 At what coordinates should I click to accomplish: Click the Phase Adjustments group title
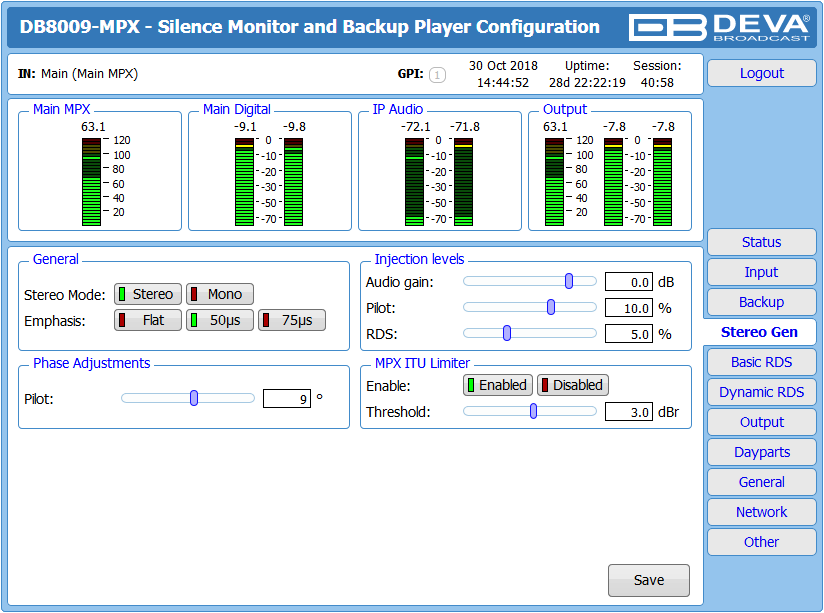pos(91,363)
